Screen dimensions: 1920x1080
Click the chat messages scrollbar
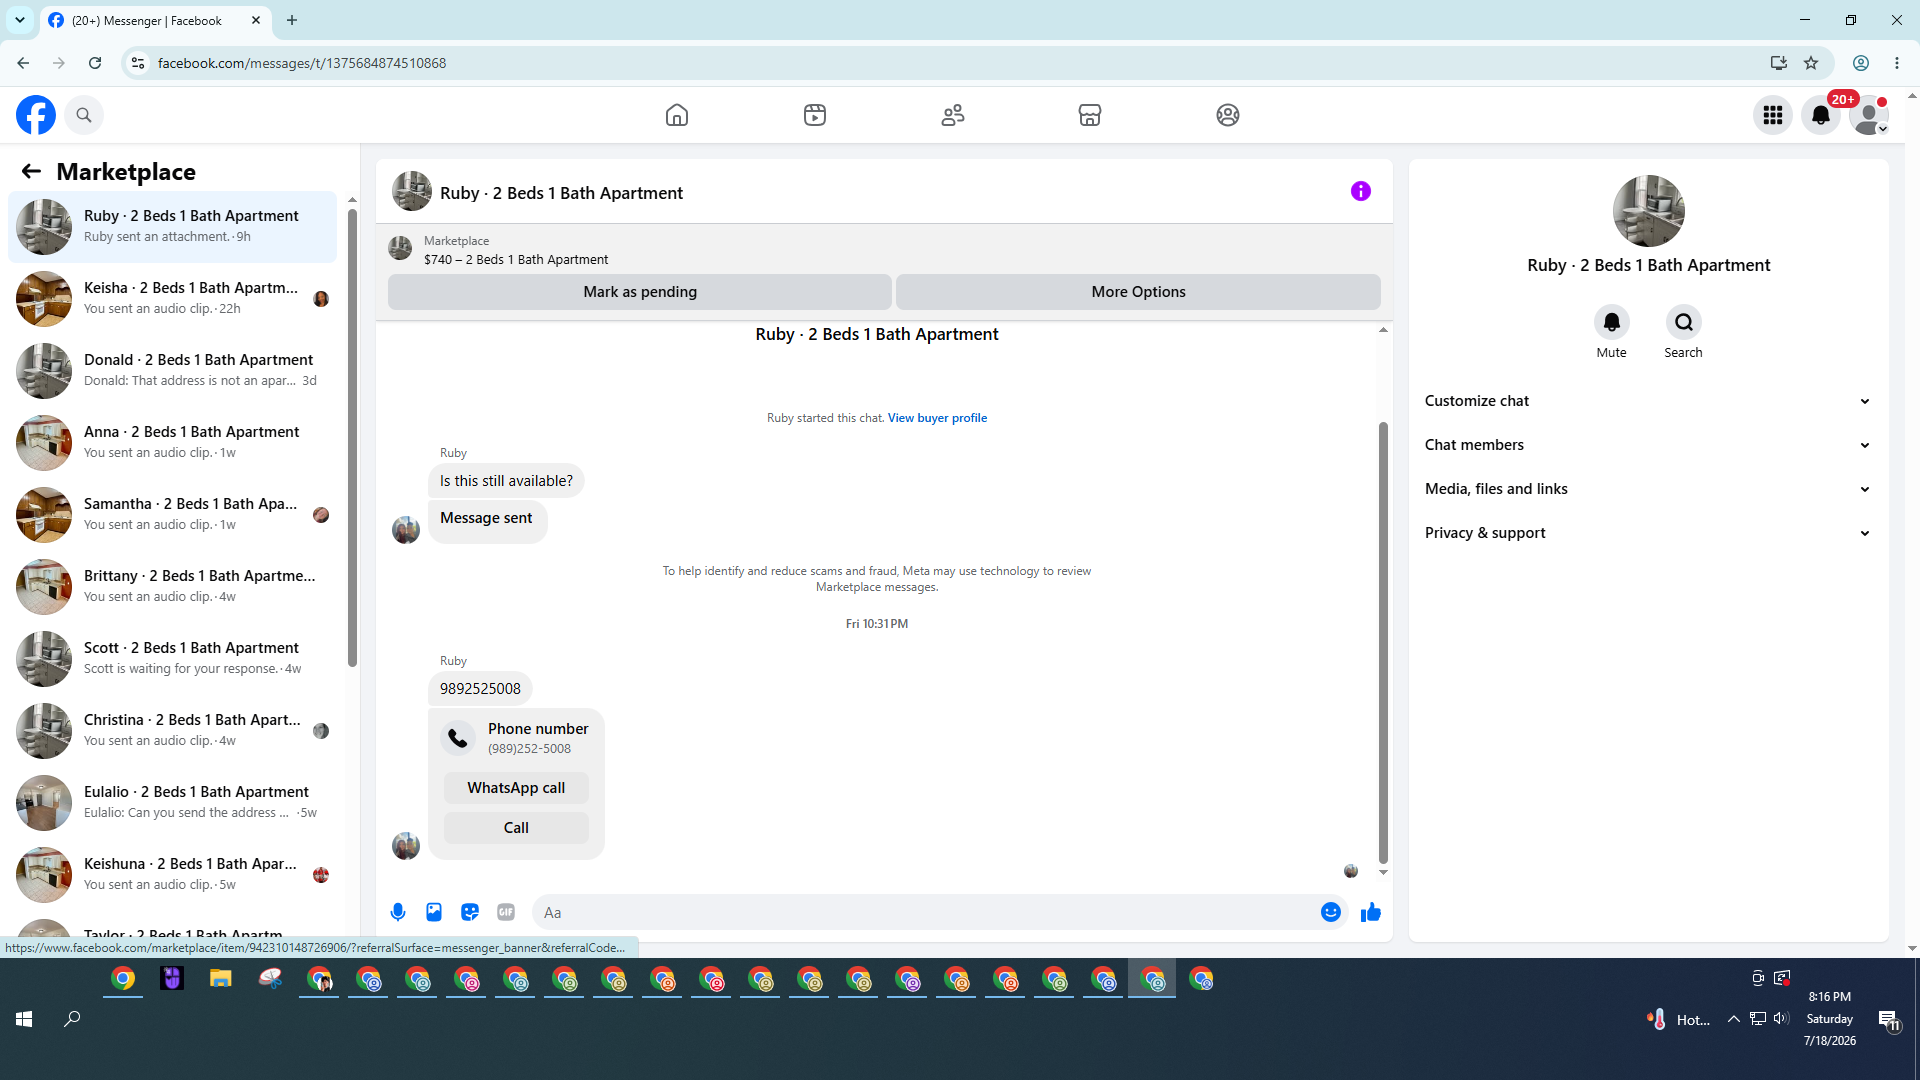(1383, 642)
